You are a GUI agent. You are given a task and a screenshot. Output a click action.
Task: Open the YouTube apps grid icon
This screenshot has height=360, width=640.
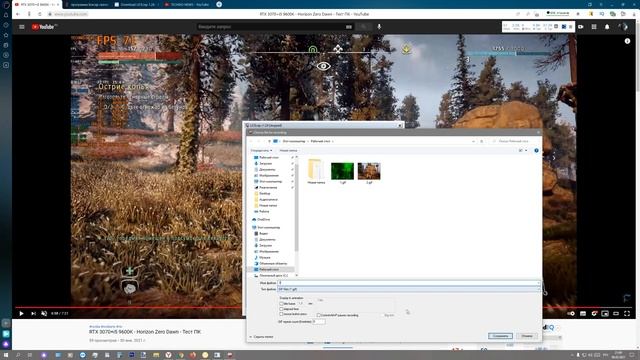594,27
